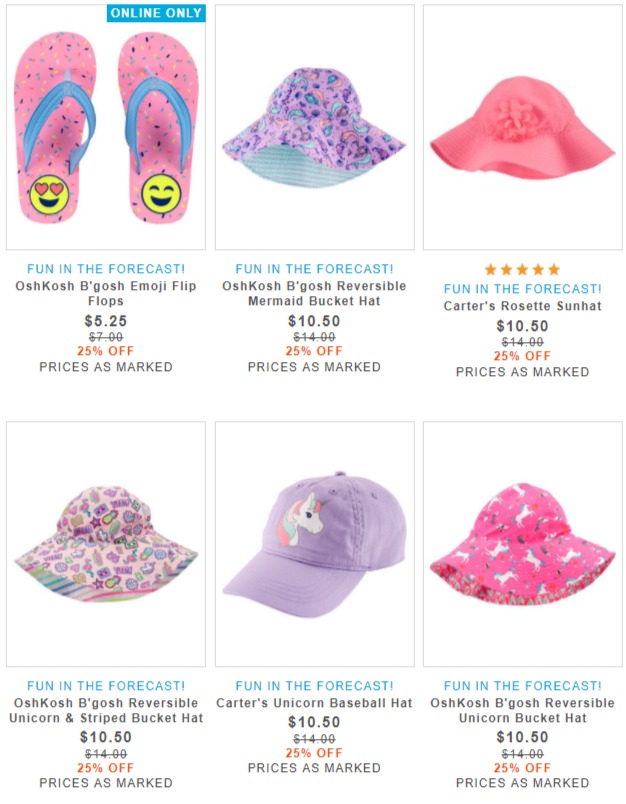Open the Emoji Flip Flops product image
Viewport: 626px width, 804px height.
click(106, 127)
